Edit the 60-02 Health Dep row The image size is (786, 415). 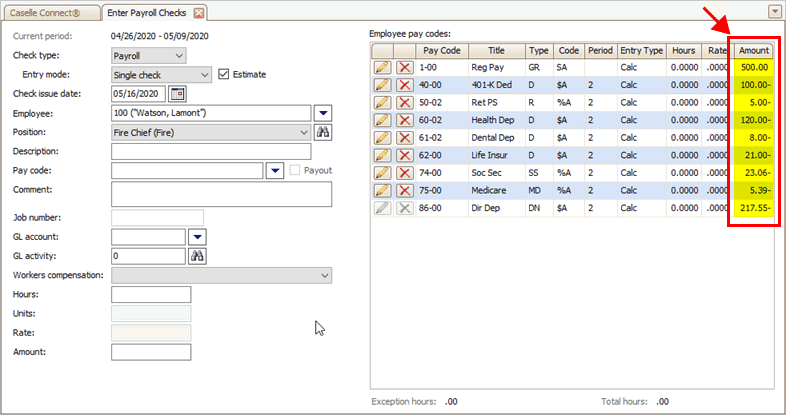[x=382, y=120]
